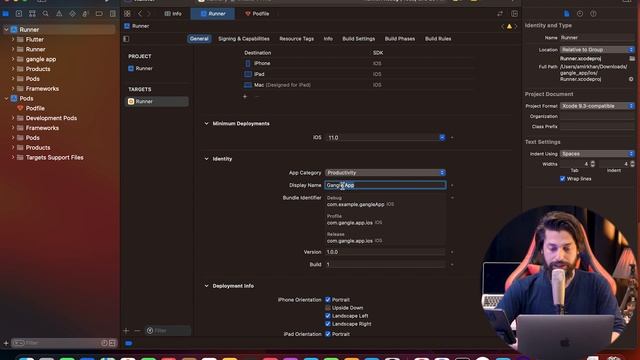
Task: Open the Project Format dropdown
Action: pyautogui.click(x=597, y=106)
